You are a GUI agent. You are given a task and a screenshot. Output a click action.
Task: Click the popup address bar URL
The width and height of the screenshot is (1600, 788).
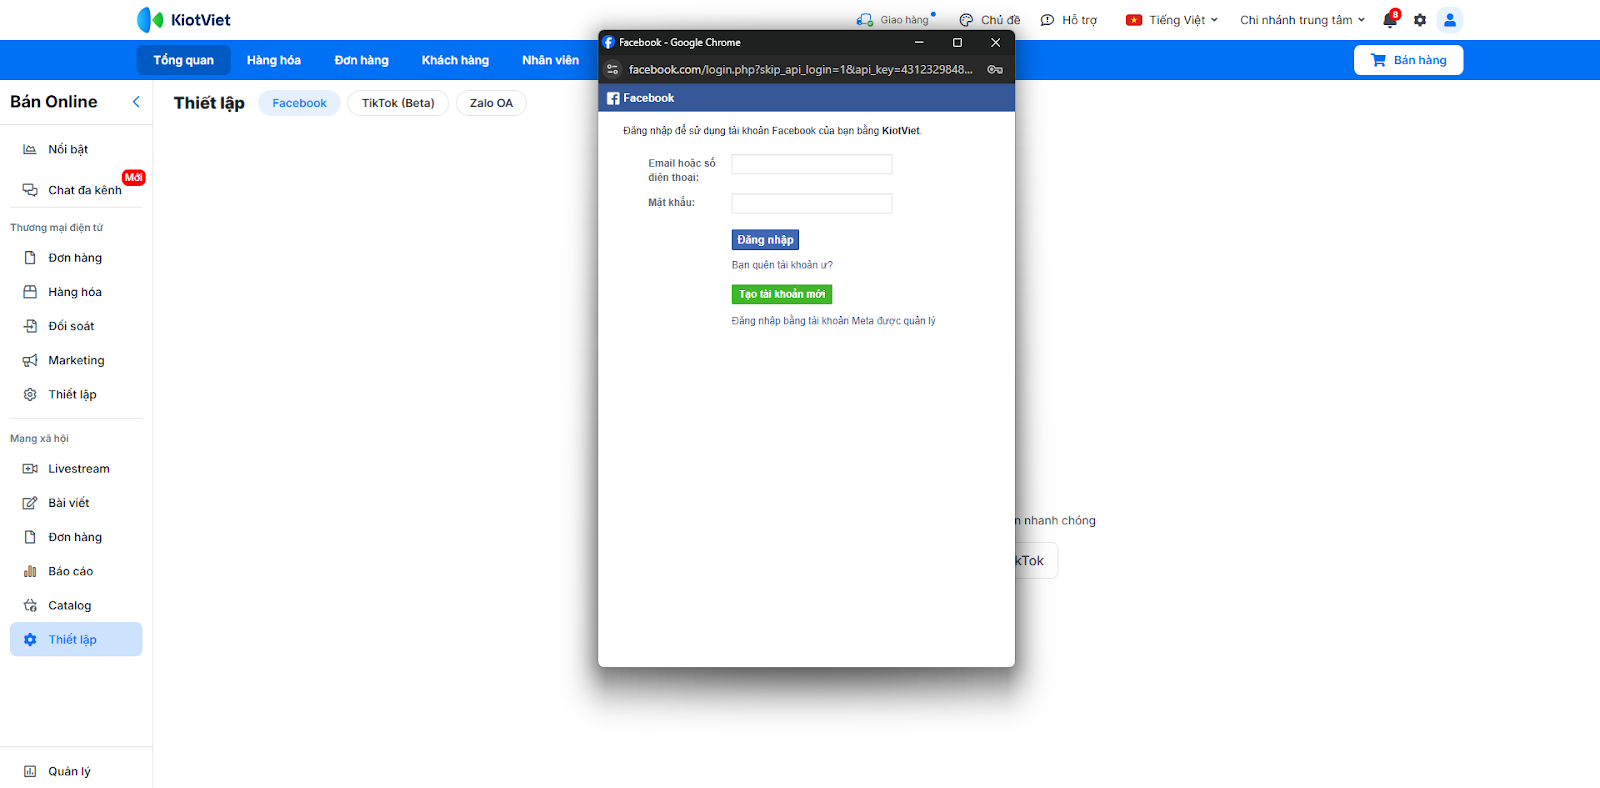tap(800, 70)
